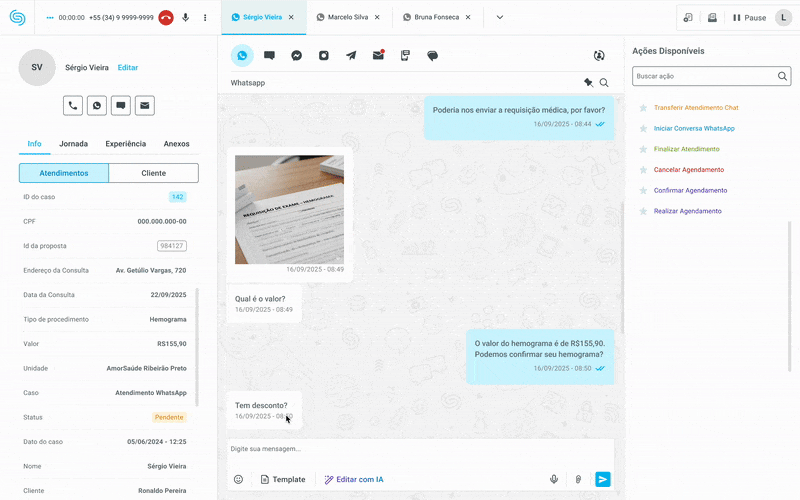Open the Anexos tab

click(x=177, y=144)
